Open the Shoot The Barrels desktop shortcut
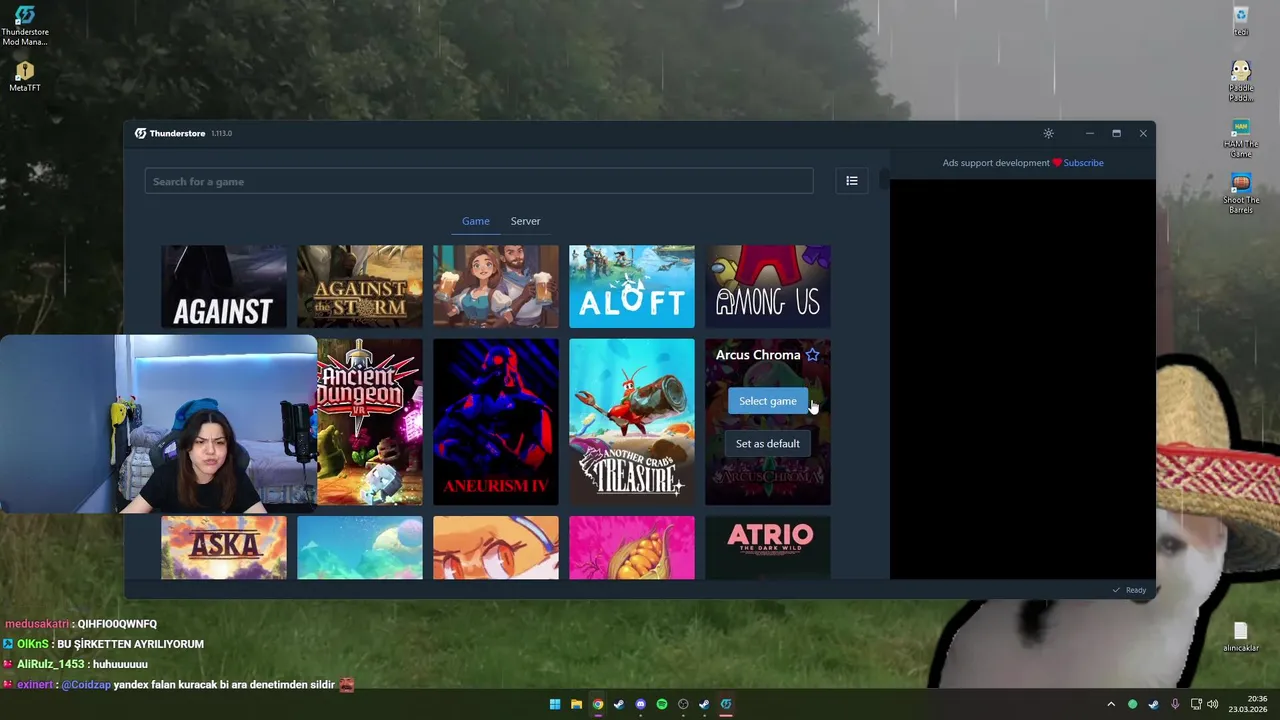Viewport: 1280px width, 720px height. pyautogui.click(x=1241, y=194)
